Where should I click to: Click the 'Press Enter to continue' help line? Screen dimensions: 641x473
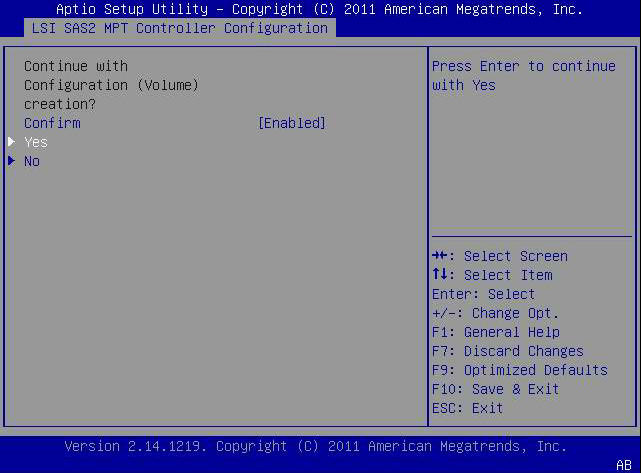[x=524, y=66]
